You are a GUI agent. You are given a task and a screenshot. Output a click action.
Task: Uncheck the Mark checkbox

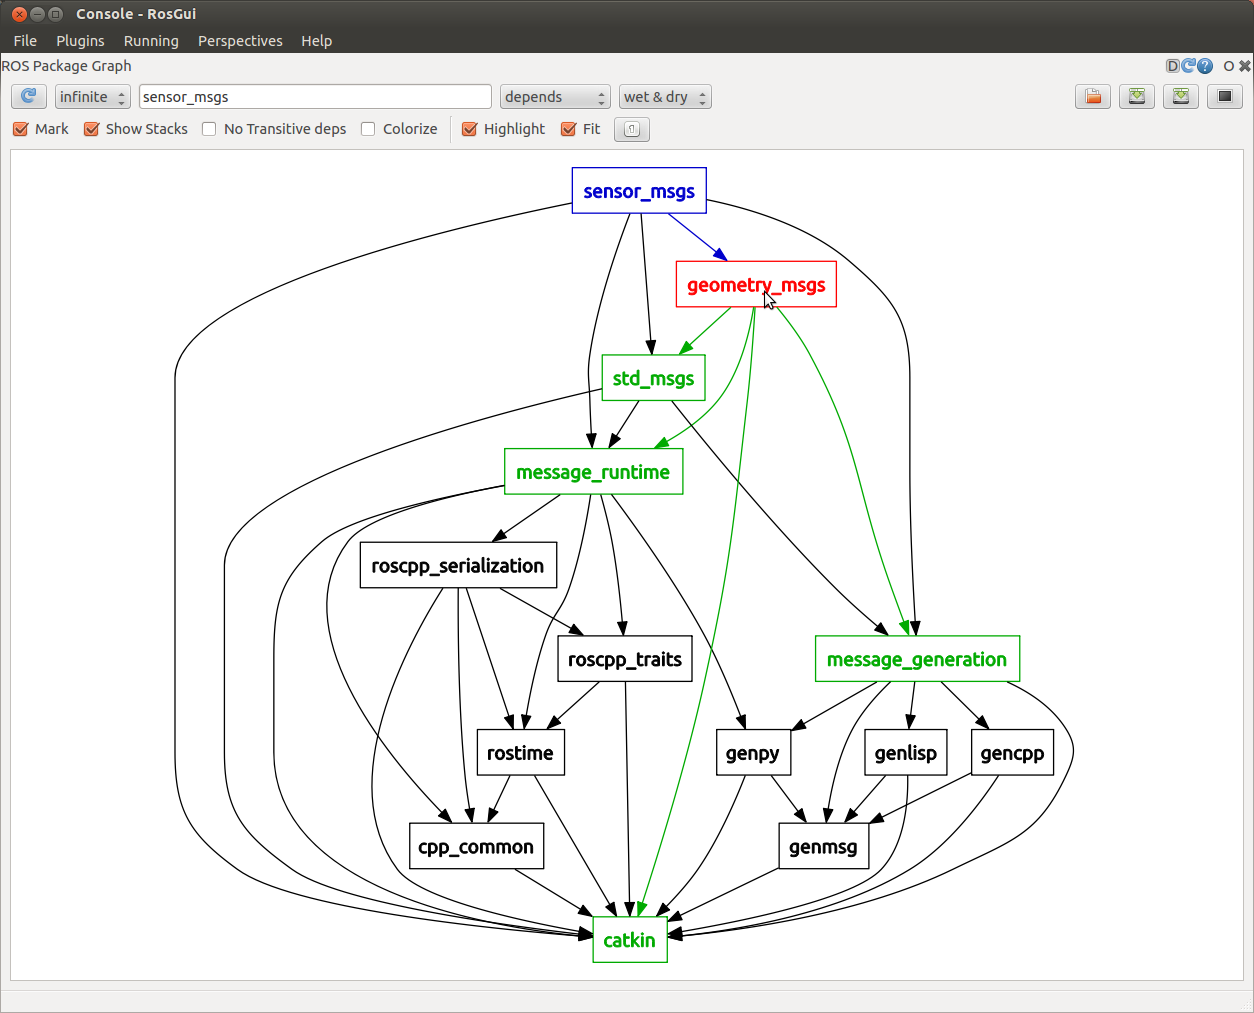(x=21, y=129)
